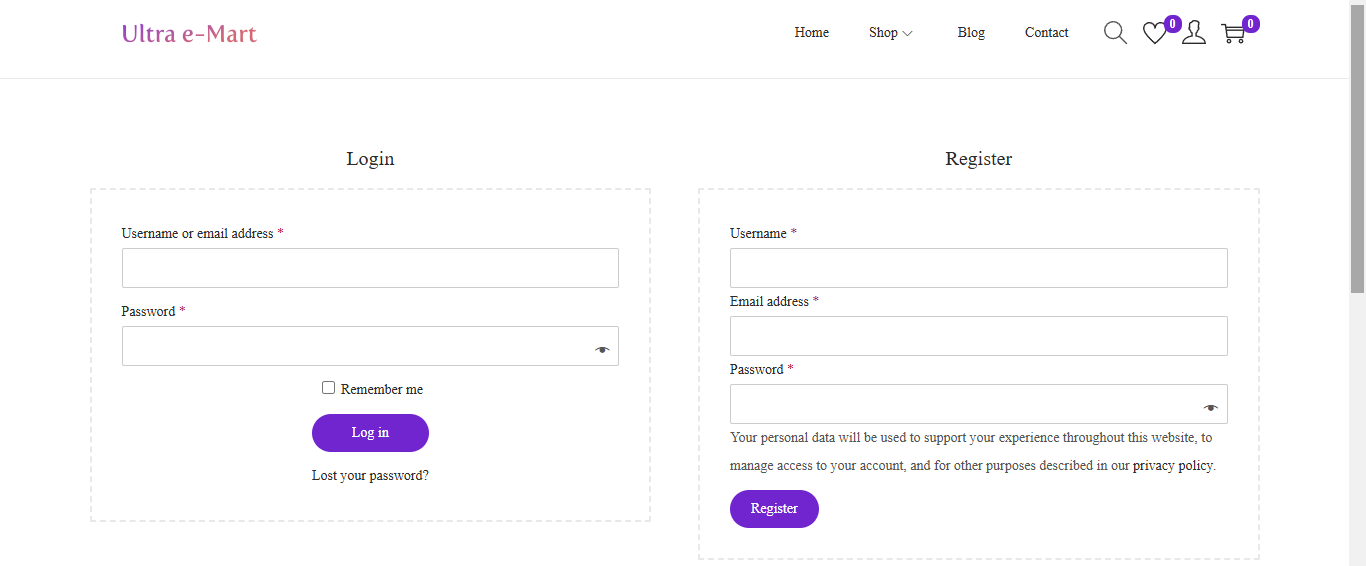Open the wishlist heart icon
Viewport: 1366px width, 566px height.
[x=1154, y=34]
